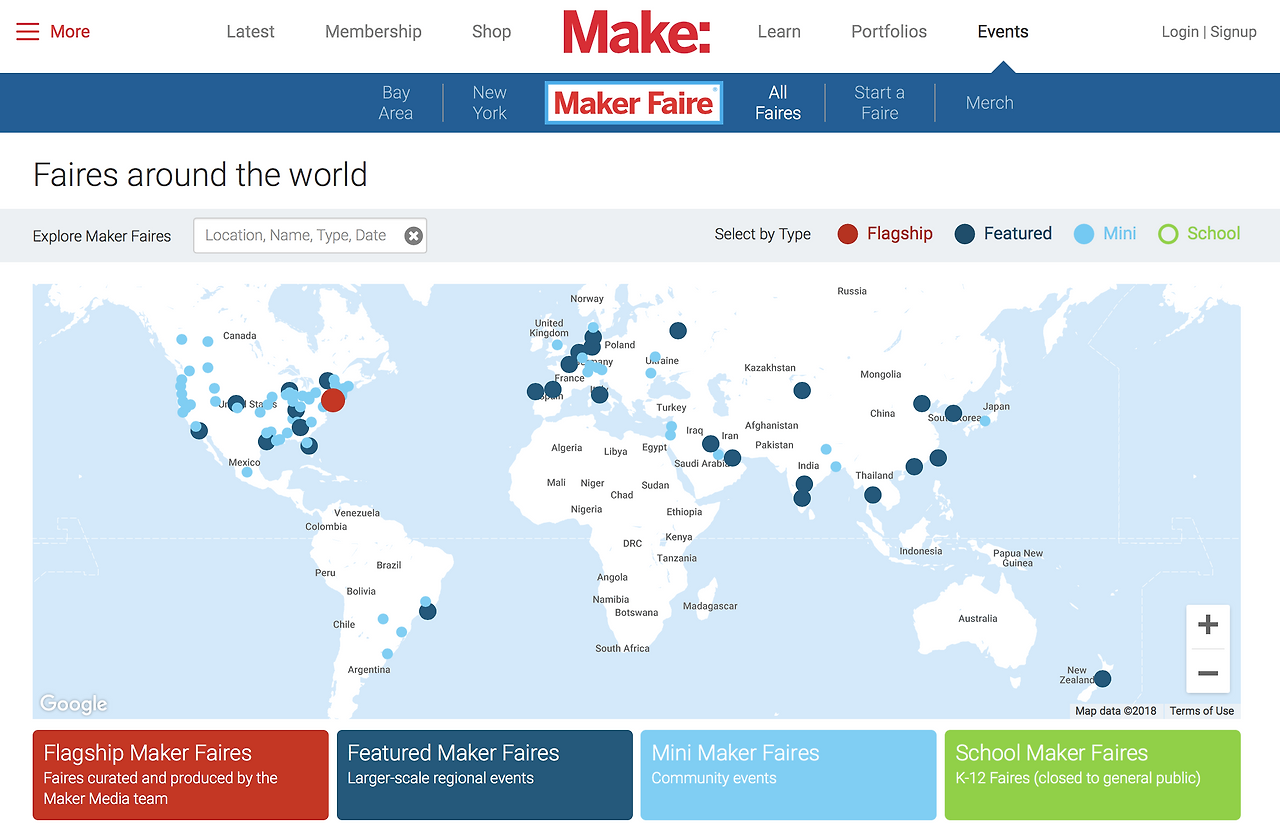Open the Membership menu

pyautogui.click(x=373, y=32)
